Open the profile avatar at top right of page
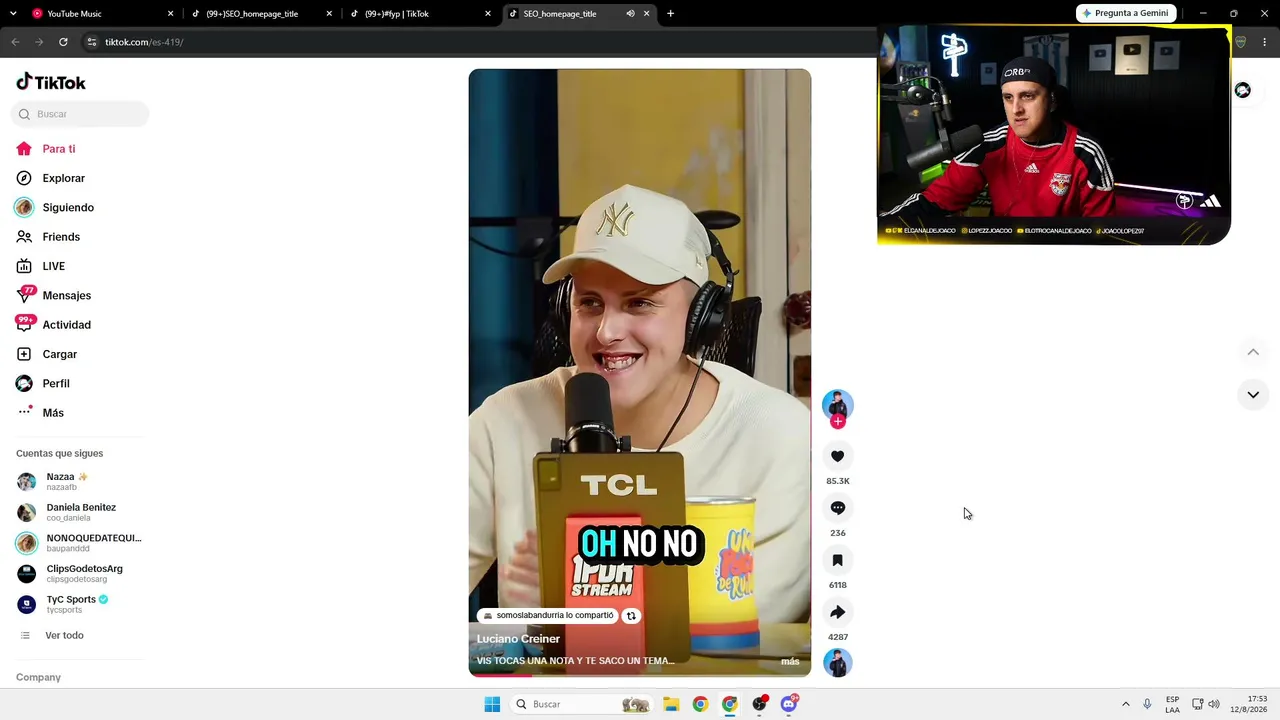The width and height of the screenshot is (1280, 720). [1242, 90]
